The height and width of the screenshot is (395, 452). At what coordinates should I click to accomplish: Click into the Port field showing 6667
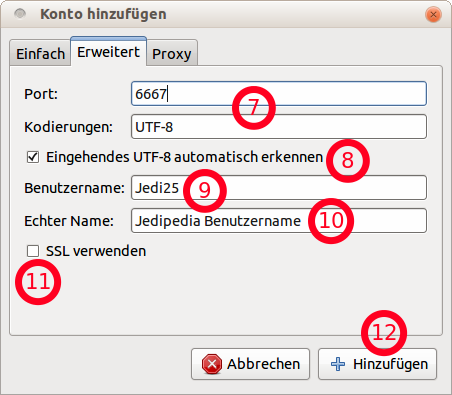(x=279, y=94)
